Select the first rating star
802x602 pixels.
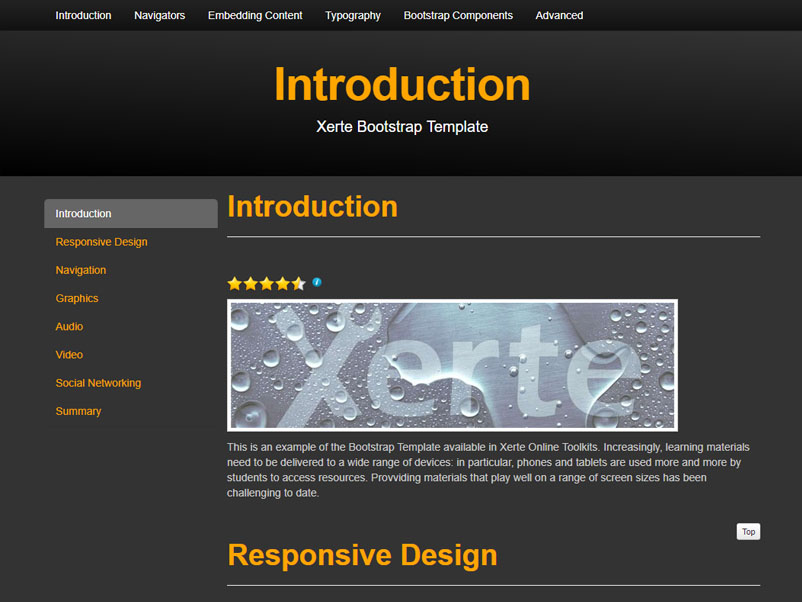click(x=235, y=283)
